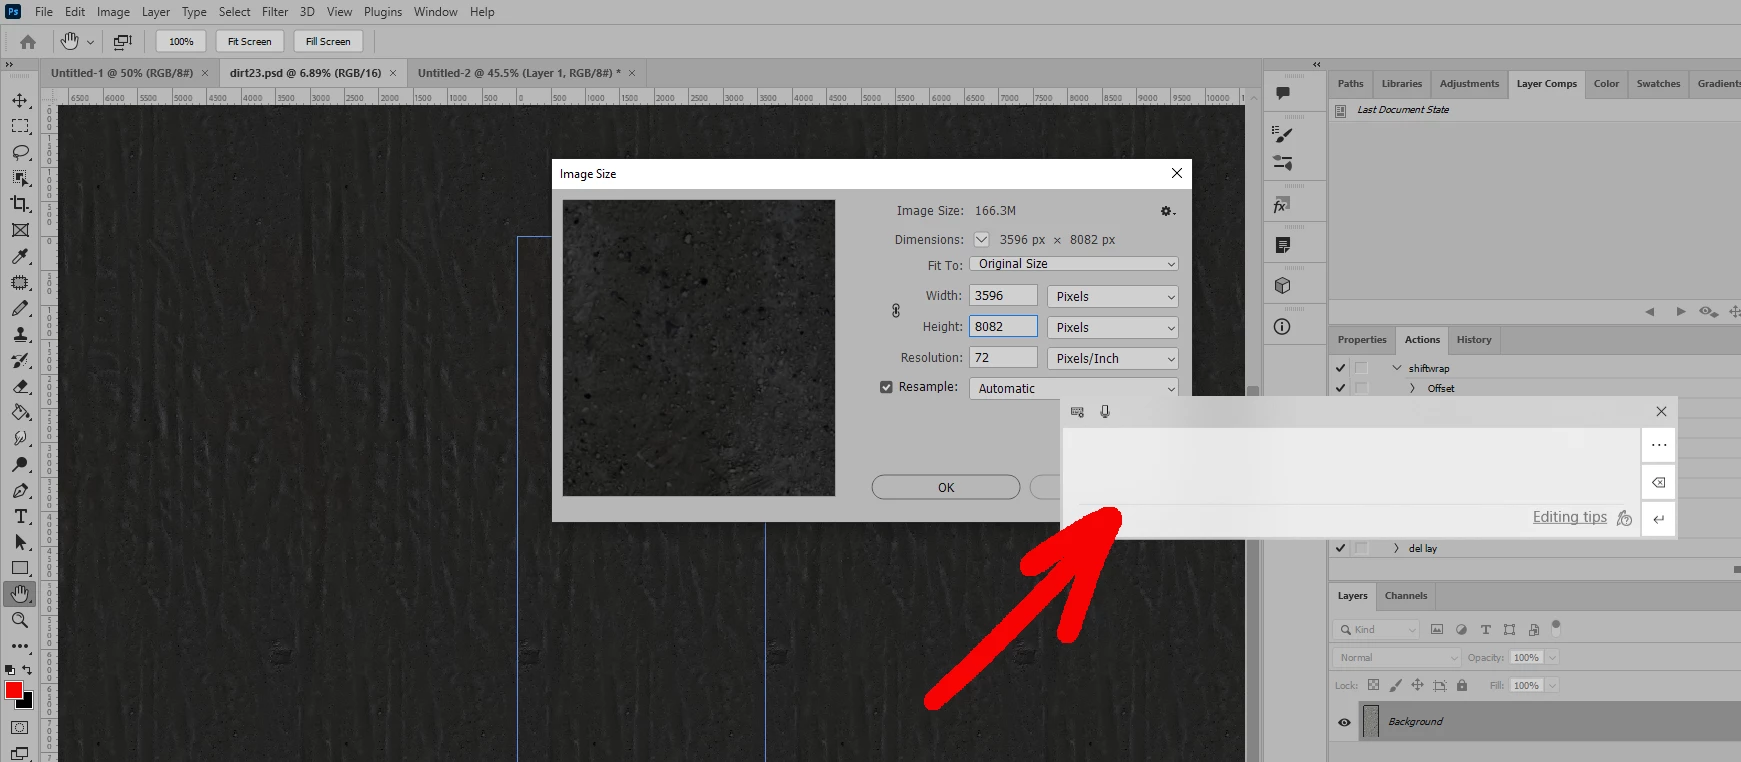Select the Move tool
Image resolution: width=1741 pixels, height=762 pixels.
click(20, 100)
